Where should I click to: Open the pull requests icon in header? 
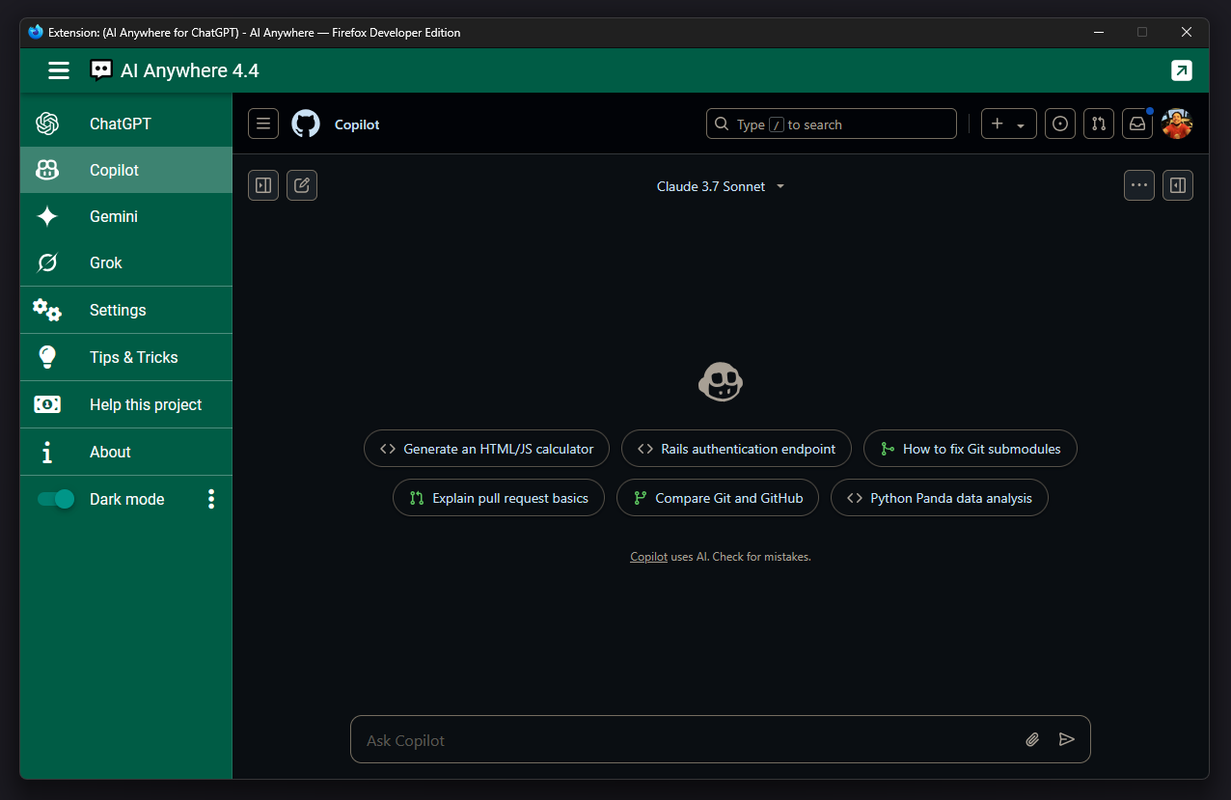(x=1099, y=124)
